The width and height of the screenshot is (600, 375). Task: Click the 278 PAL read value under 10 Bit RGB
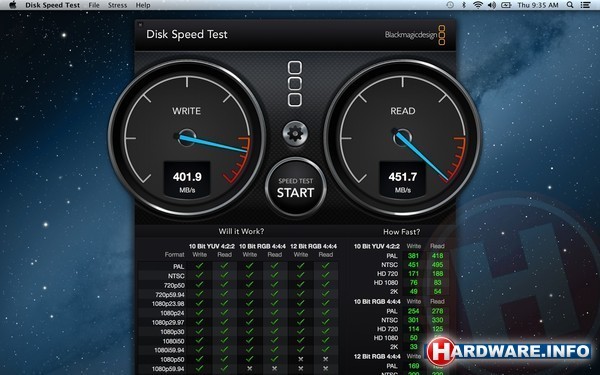coord(437,311)
